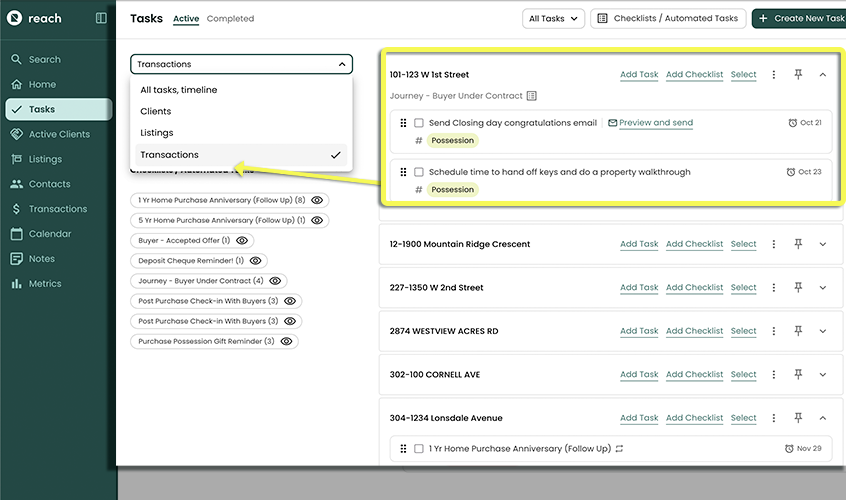846x500 pixels.
Task: Click the Possession tag on the closing email task
Action: pos(452,141)
